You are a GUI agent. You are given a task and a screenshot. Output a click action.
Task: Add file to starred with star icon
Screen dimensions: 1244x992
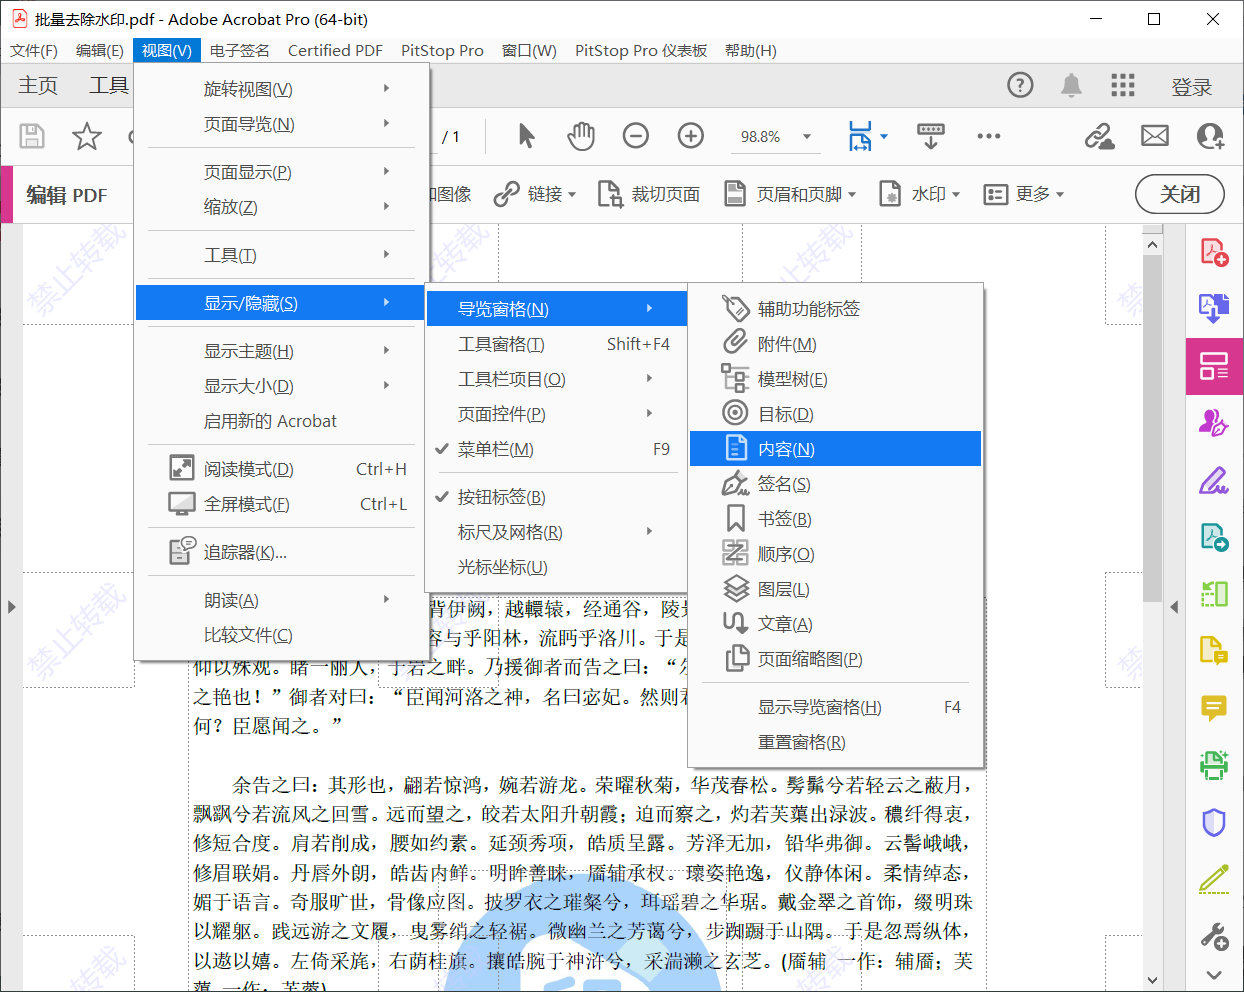click(x=87, y=136)
